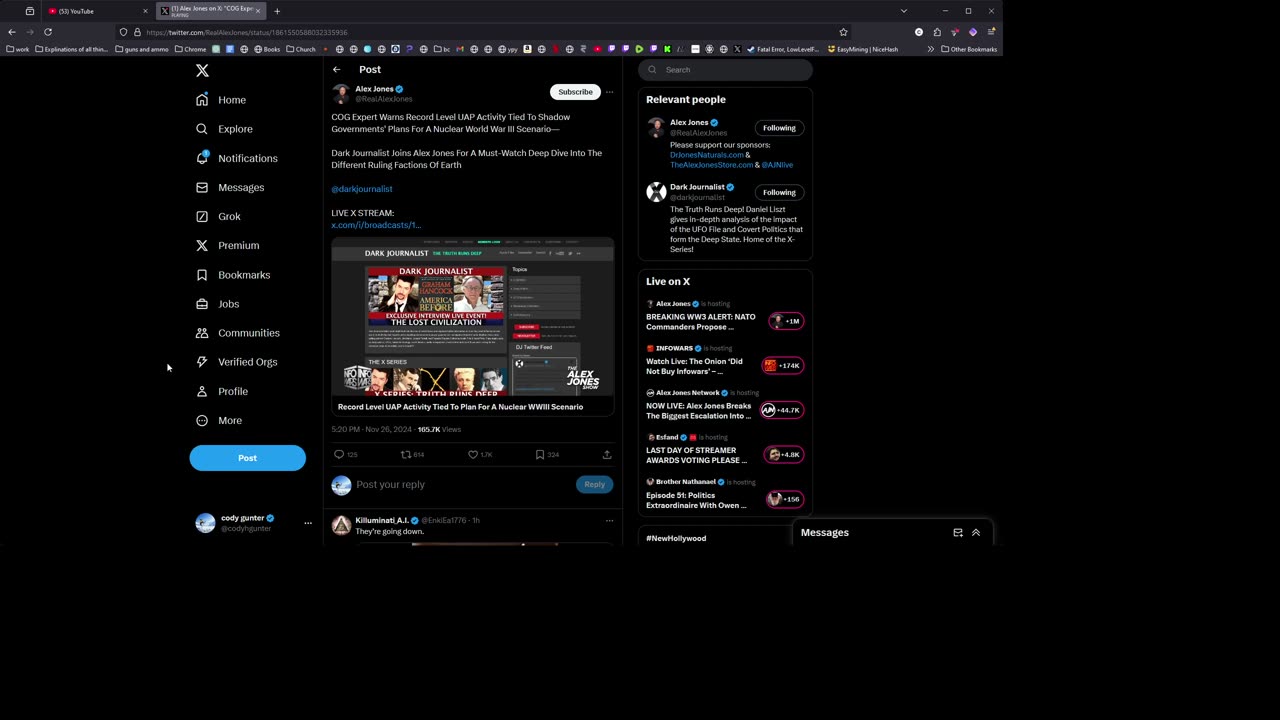Open the @darkjournalist mention link

click(362, 189)
